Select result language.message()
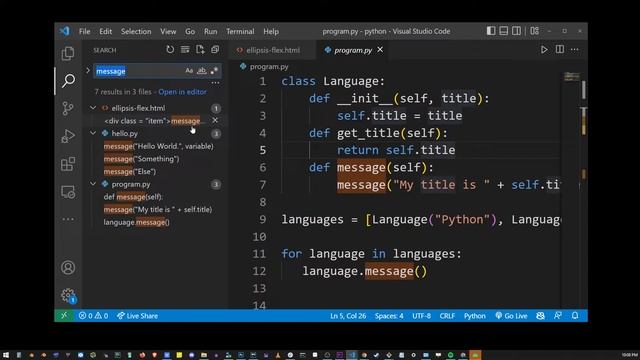The width and height of the screenshot is (640, 360). pos(136,222)
